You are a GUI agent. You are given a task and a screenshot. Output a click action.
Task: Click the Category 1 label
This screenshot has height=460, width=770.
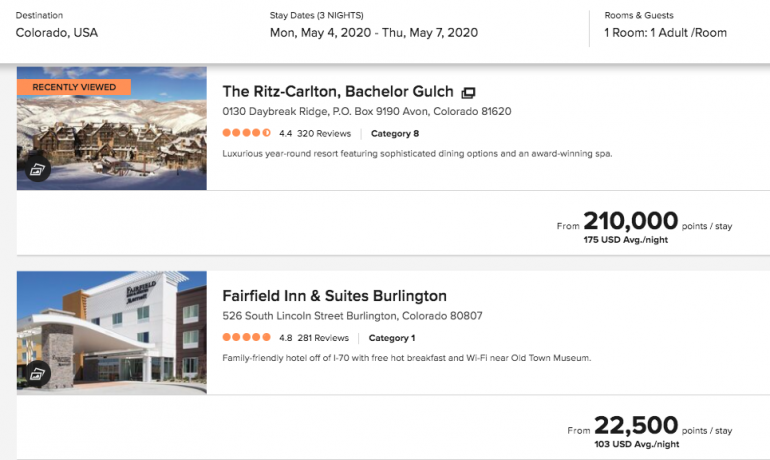click(392, 338)
